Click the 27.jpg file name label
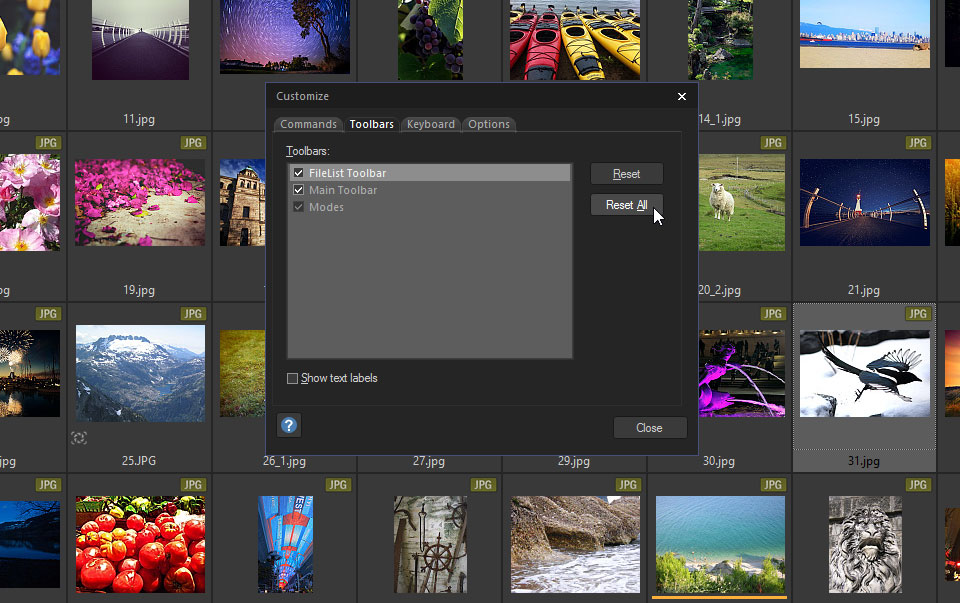Screen dimensions: 960x603 tap(429, 461)
